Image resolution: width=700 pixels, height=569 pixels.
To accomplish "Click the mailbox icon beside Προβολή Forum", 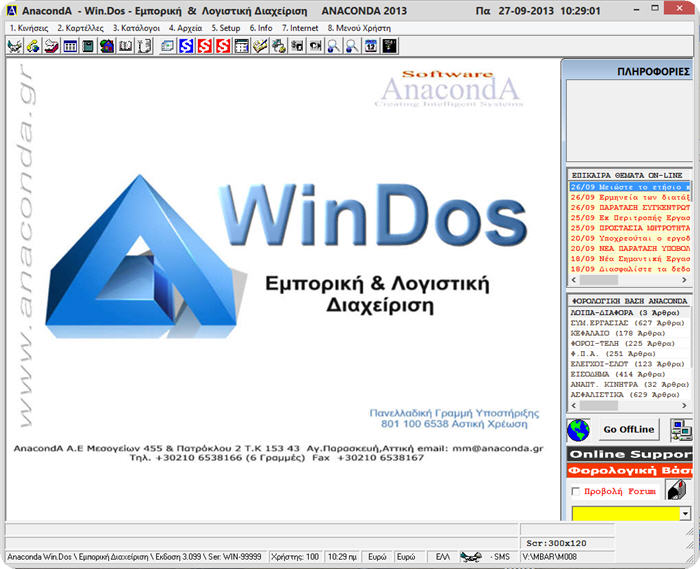I will point(677,490).
